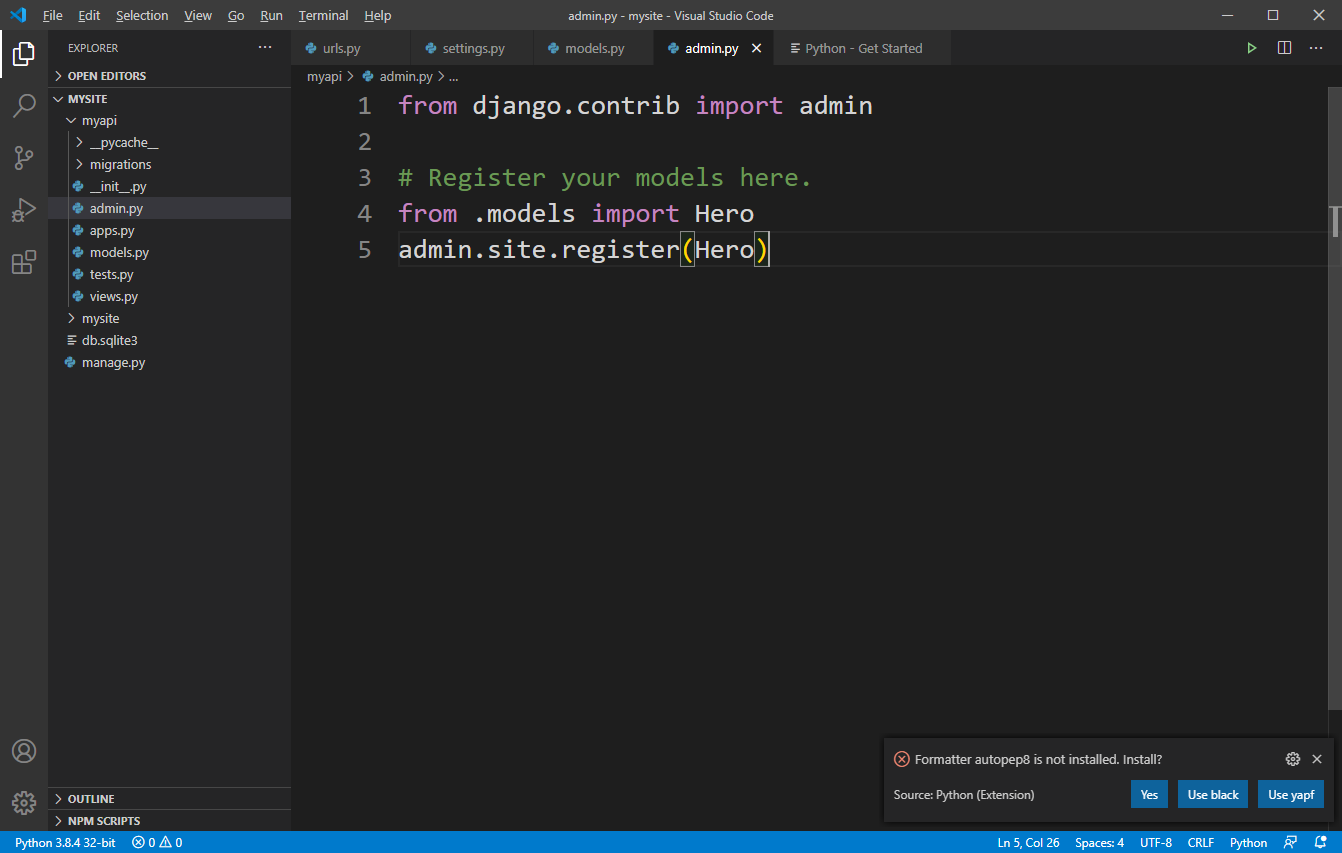
Task: Choose Use yapf formatter button
Action: (1291, 794)
